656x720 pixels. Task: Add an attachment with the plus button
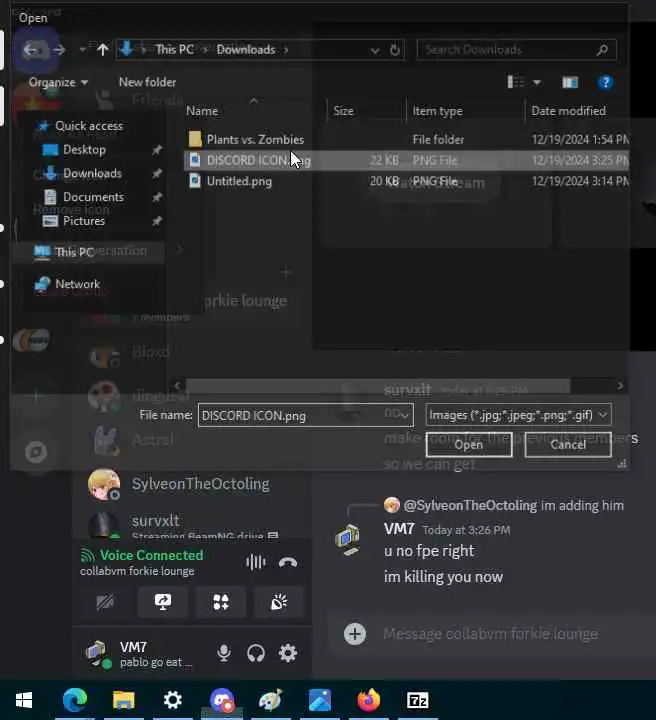point(355,634)
